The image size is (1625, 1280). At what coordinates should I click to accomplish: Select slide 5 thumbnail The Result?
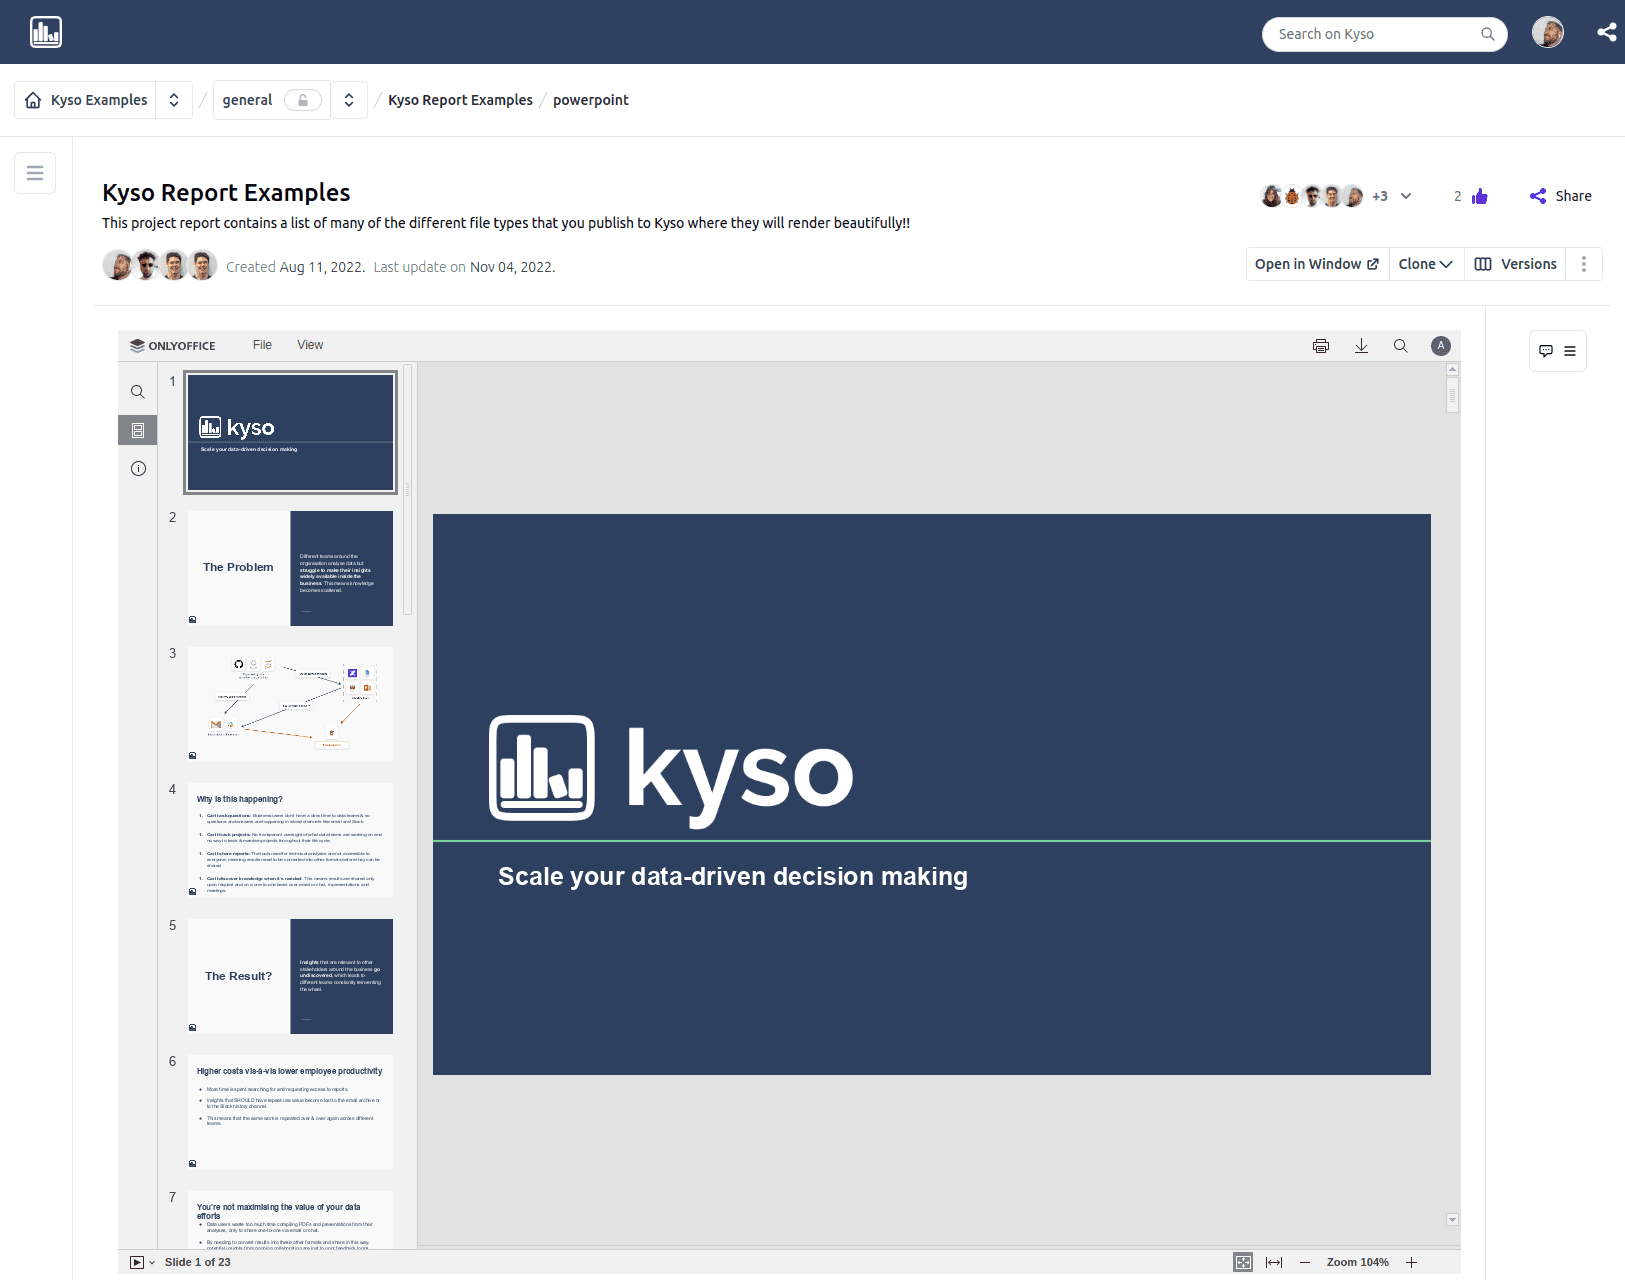(x=290, y=976)
